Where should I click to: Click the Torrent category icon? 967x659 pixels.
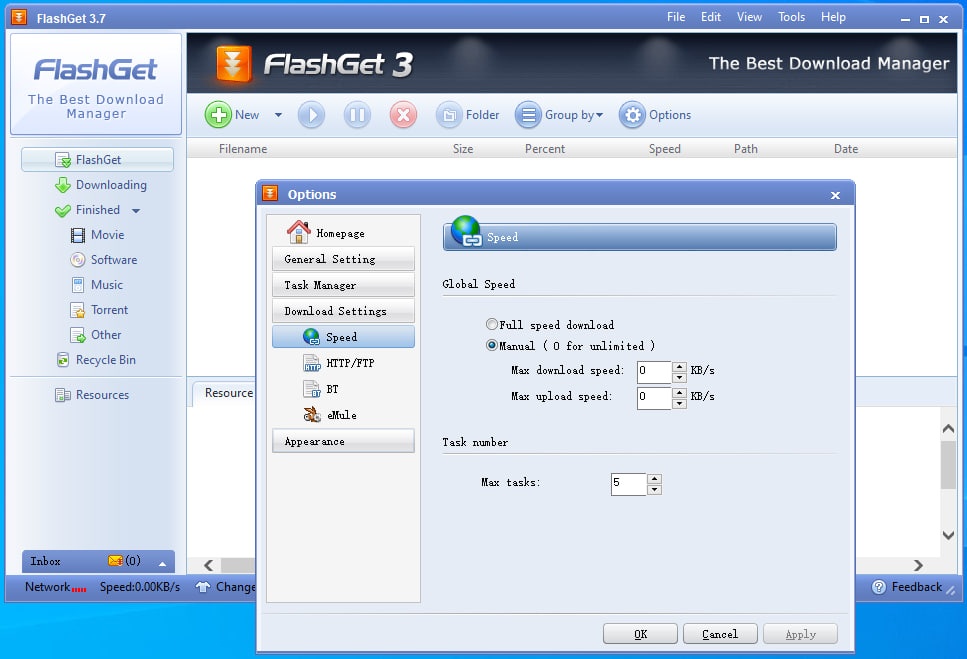pyautogui.click(x=78, y=310)
